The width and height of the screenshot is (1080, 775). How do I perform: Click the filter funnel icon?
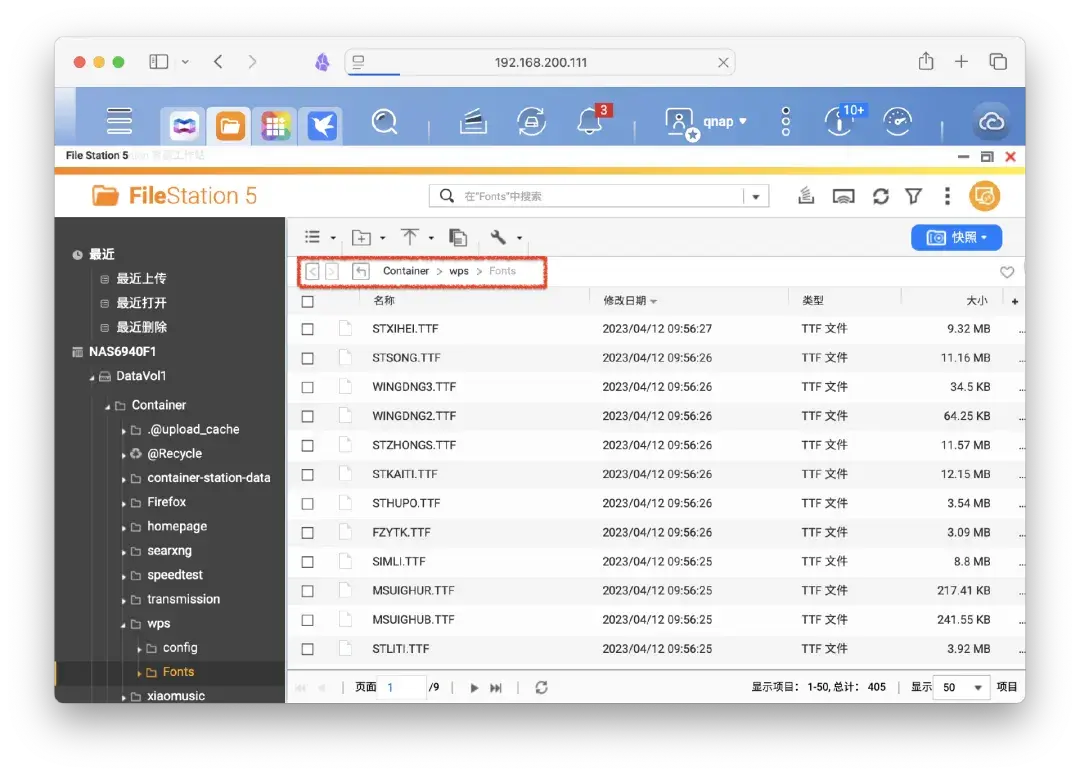(x=913, y=196)
